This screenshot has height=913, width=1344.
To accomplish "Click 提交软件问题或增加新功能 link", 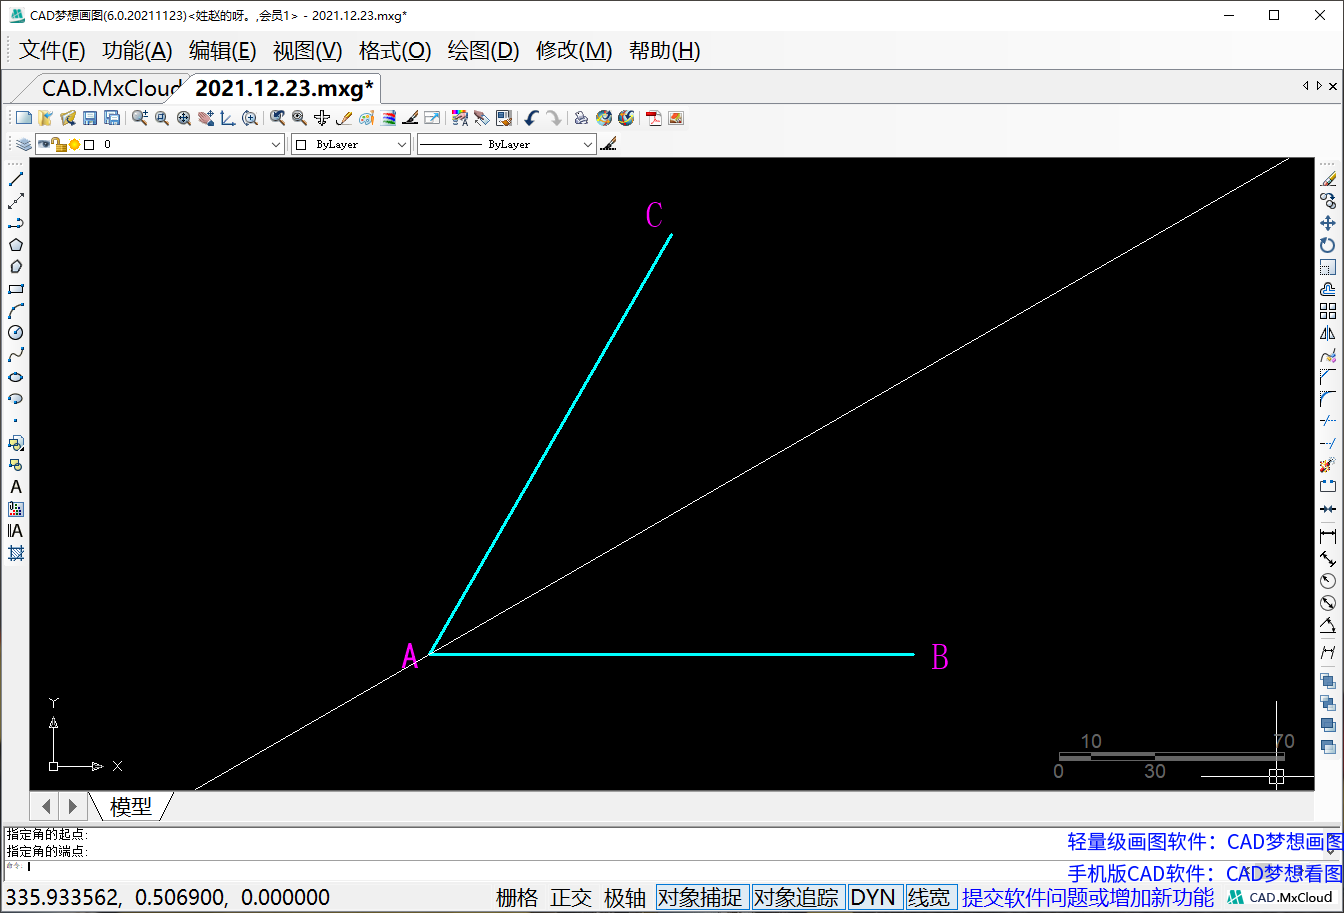I will click(1088, 898).
